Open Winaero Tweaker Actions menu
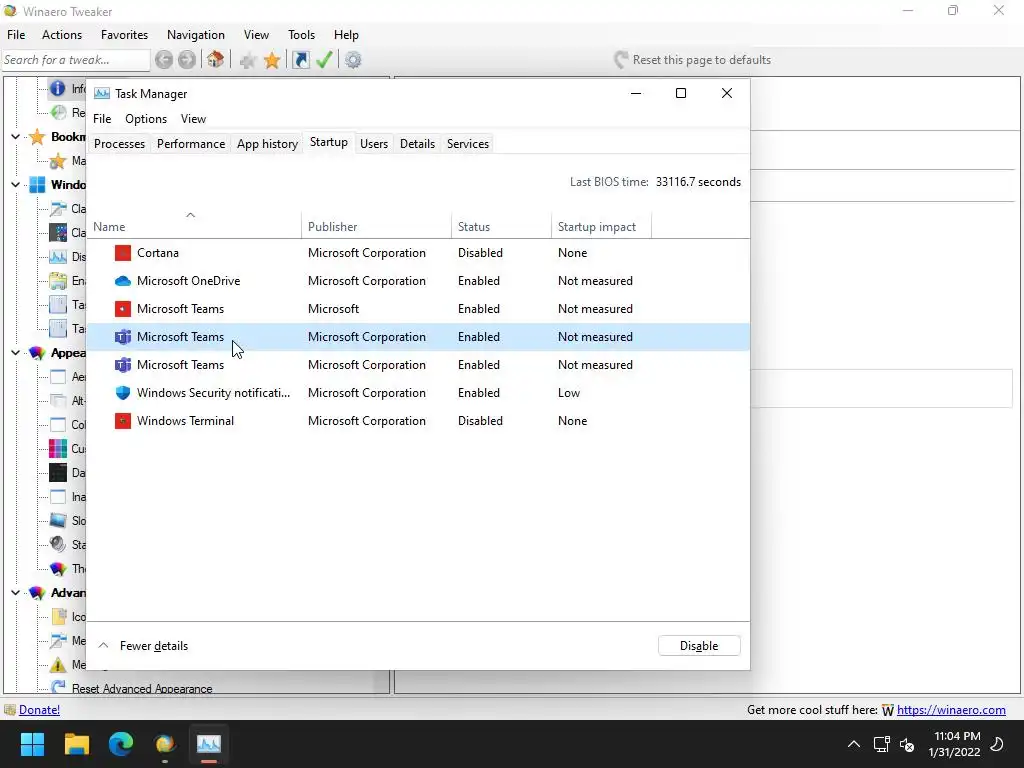 pyautogui.click(x=62, y=35)
